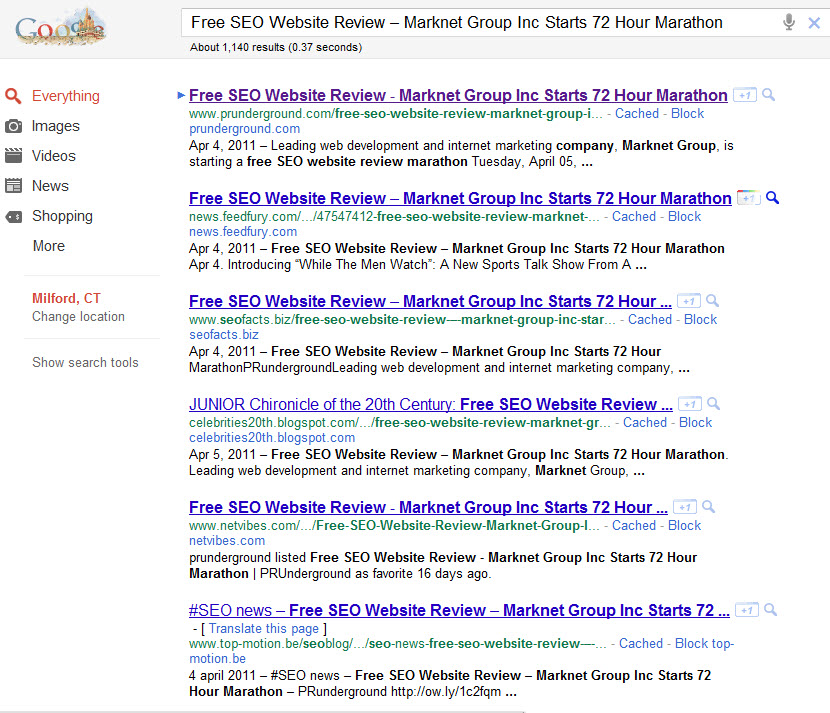Click the Images camera icon in sidebar
Viewport: 830px width, 713px height.
(x=13, y=126)
